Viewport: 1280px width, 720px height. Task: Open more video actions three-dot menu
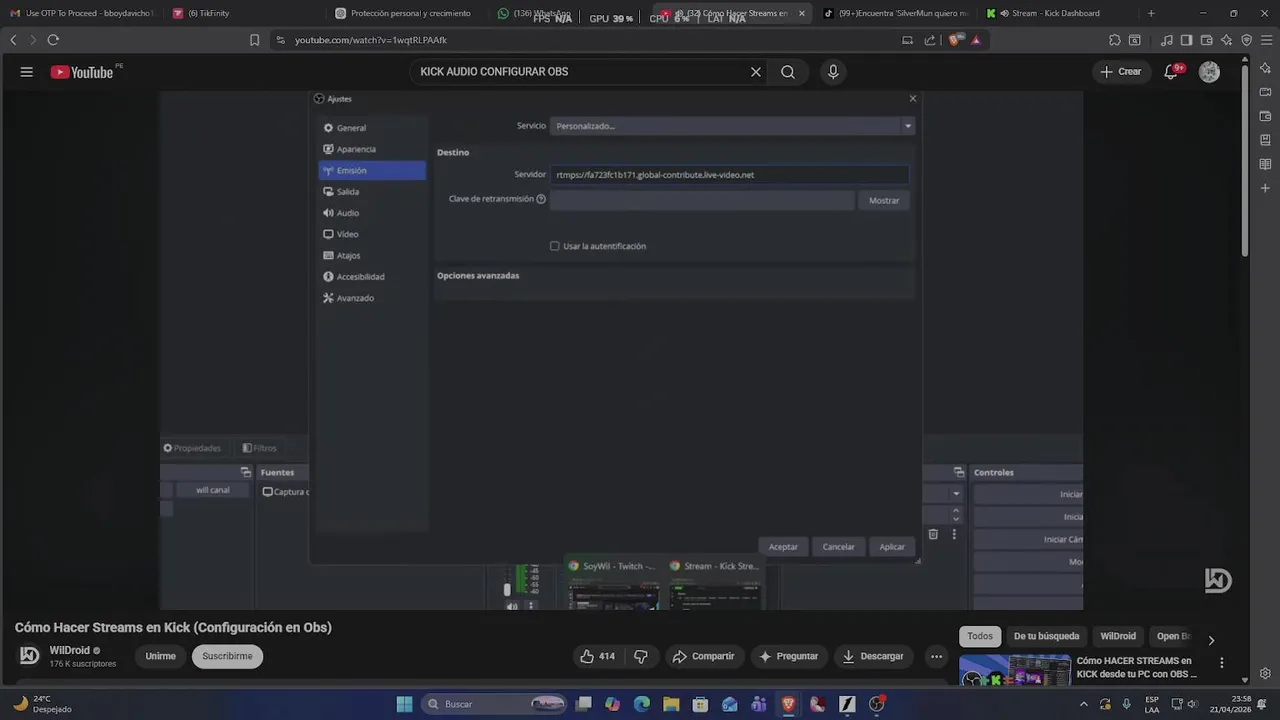(x=936, y=656)
